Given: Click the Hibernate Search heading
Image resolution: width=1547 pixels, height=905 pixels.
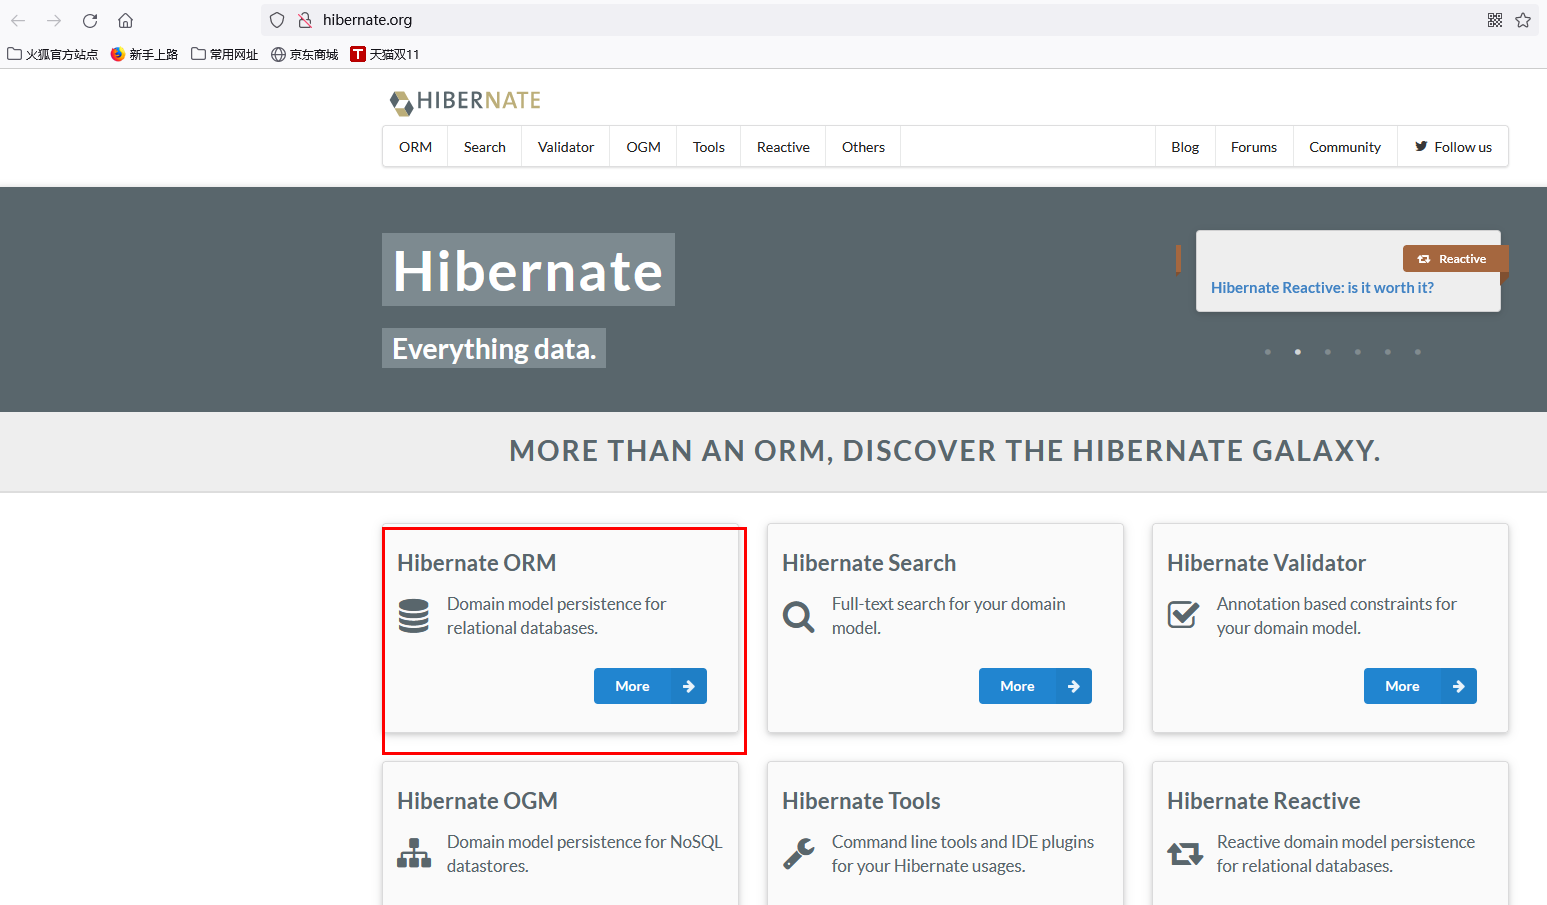Looking at the screenshot, I should coord(869,563).
